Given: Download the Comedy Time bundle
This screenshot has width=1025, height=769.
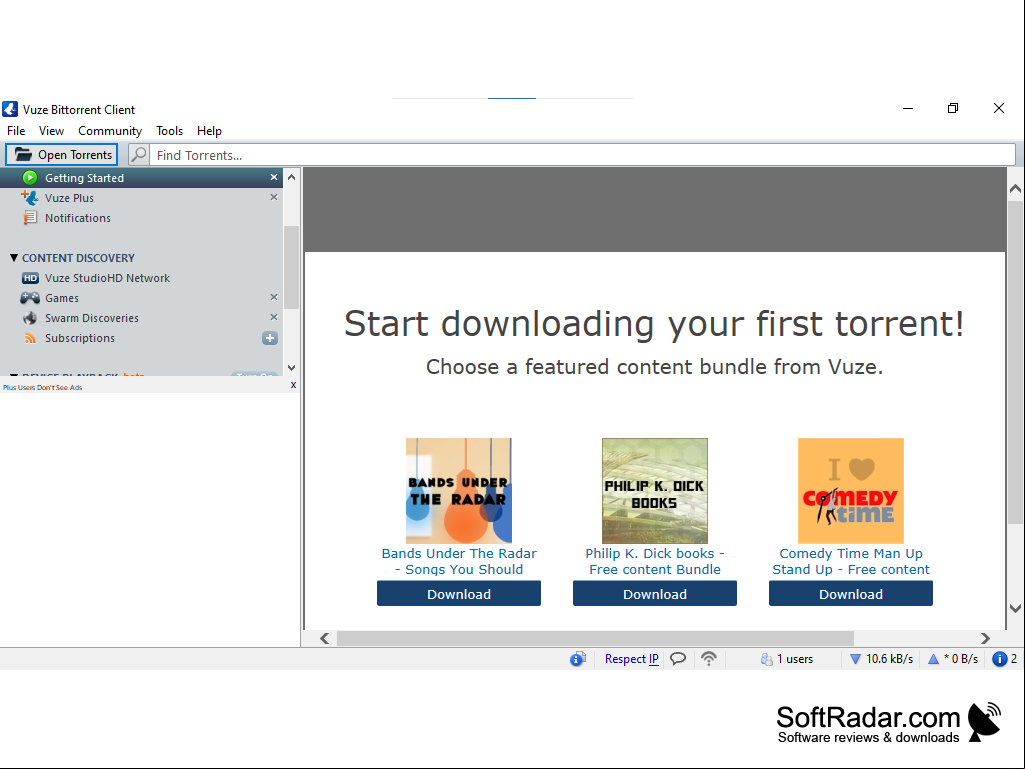Looking at the screenshot, I should pos(851,594).
